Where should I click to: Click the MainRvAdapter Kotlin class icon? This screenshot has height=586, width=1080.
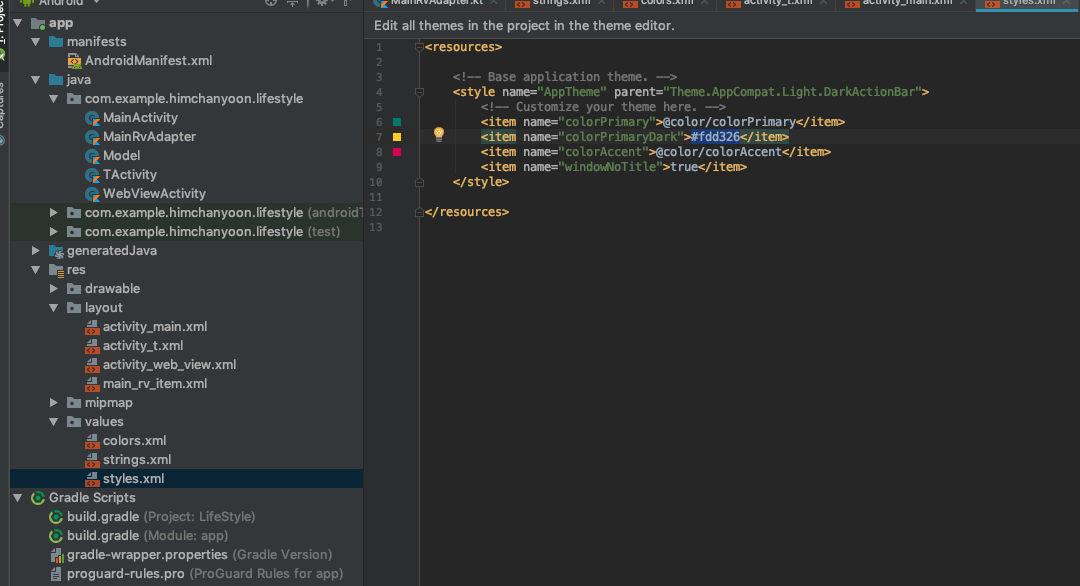[x=92, y=137]
